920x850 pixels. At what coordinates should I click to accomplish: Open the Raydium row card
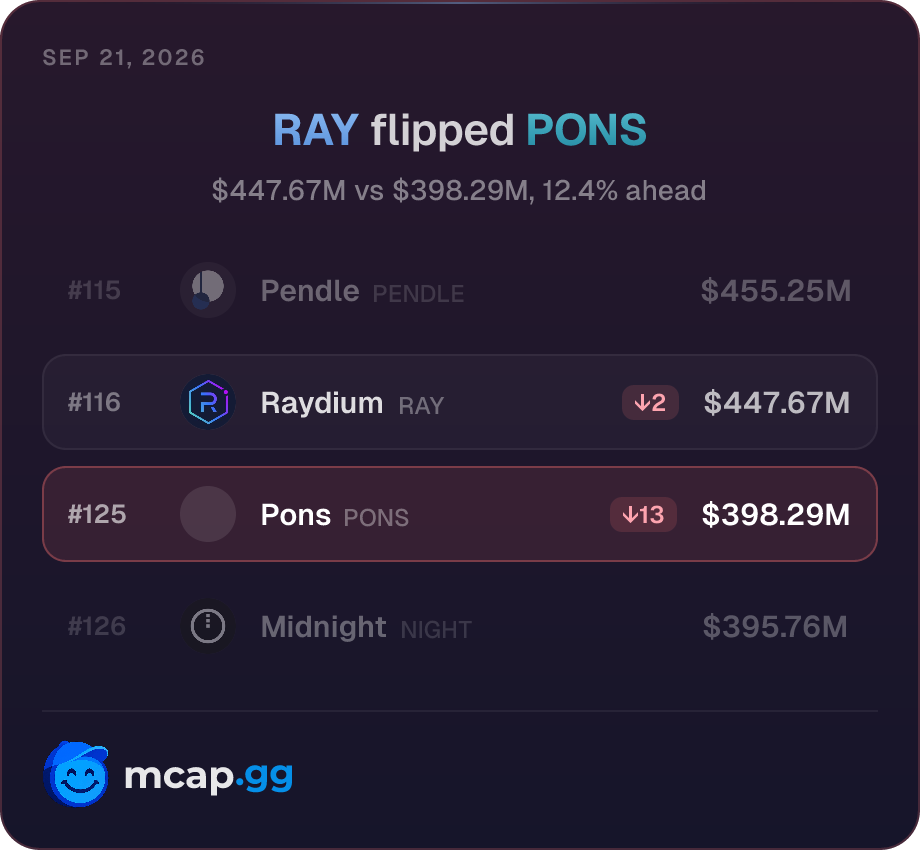point(460,402)
